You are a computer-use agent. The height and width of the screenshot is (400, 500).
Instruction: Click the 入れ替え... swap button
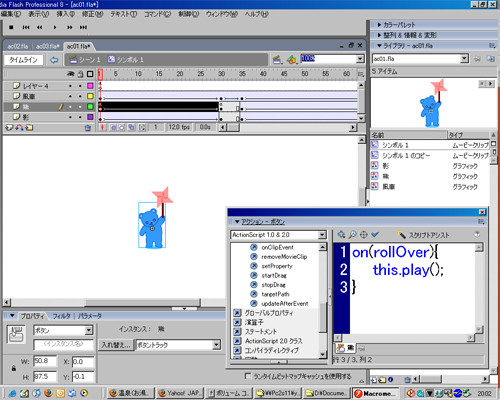(x=116, y=345)
